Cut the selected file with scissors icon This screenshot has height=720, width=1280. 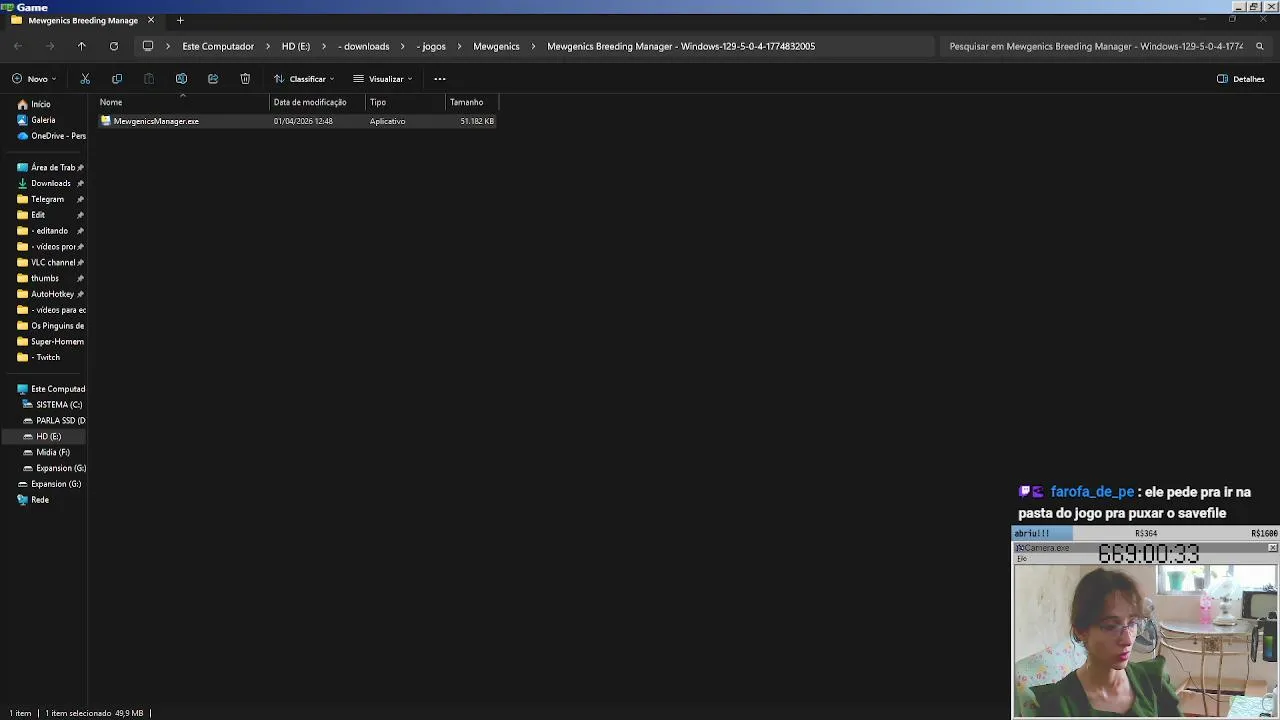85,79
